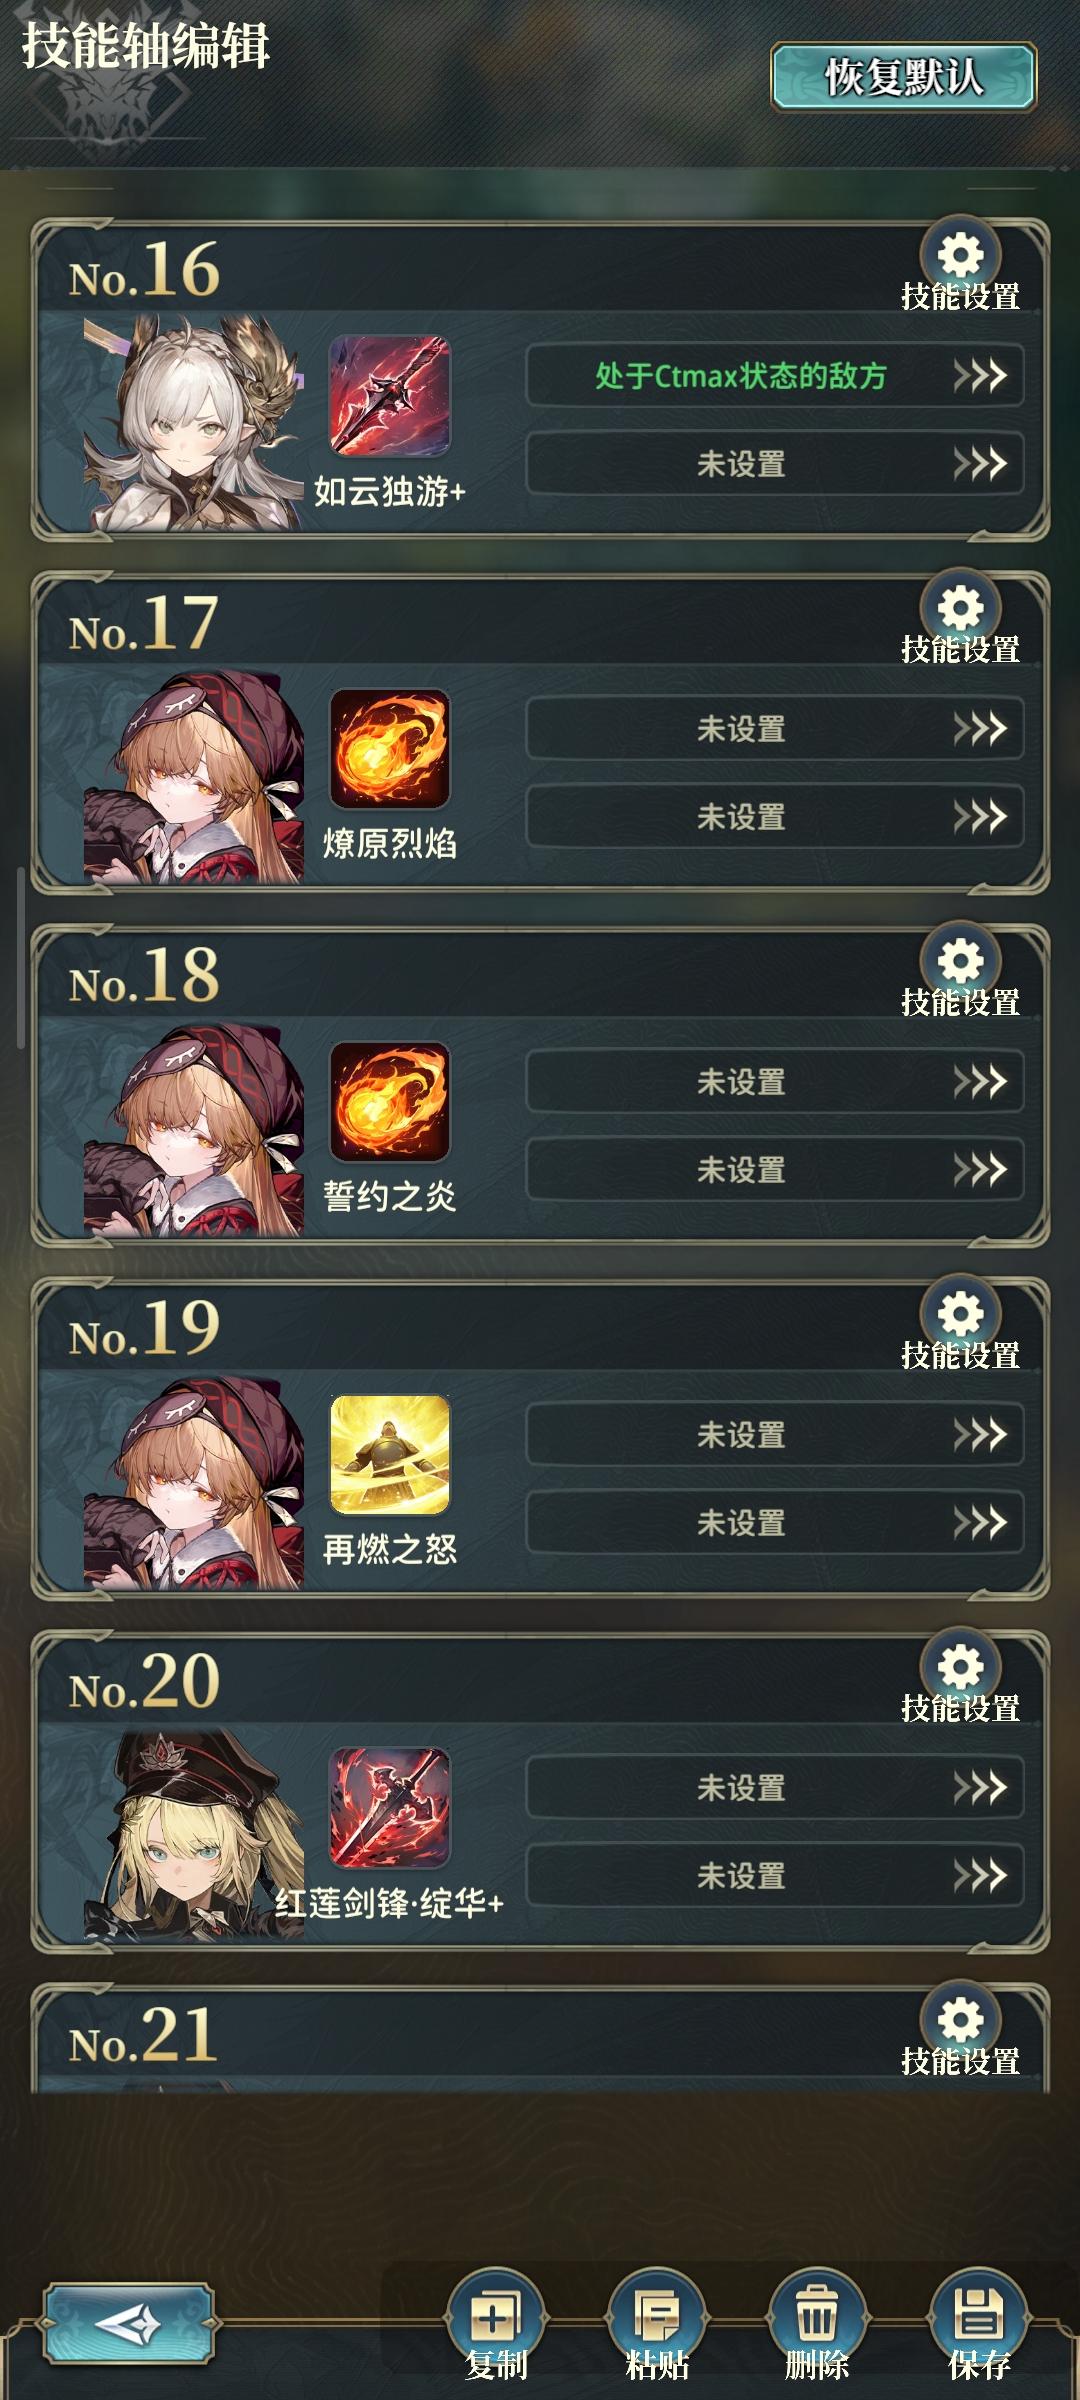Go back with the arrow button

click(x=129, y=2323)
